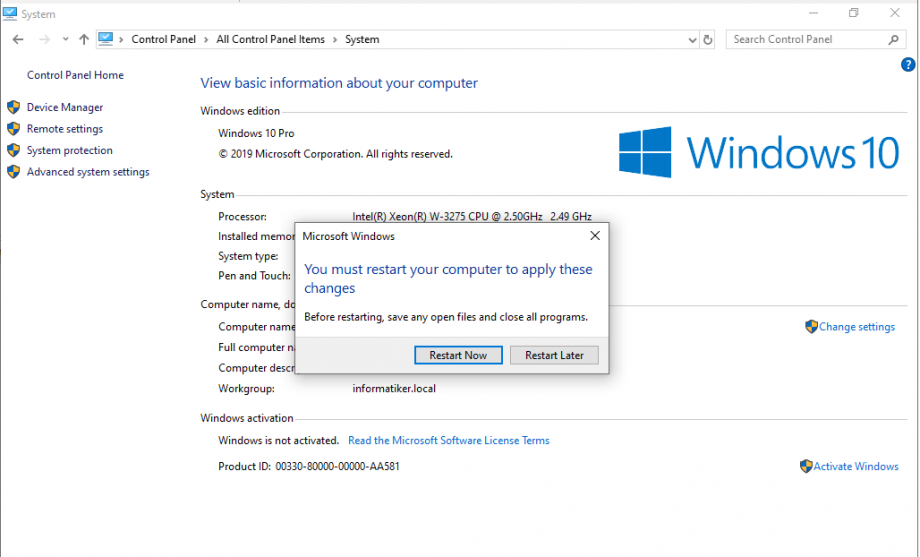This screenshot has width=920, height=557.
Task: Click the processor value Intel(R) Xeon(R) W-3275
Action: pyautogui.click(x=472, y=217)
